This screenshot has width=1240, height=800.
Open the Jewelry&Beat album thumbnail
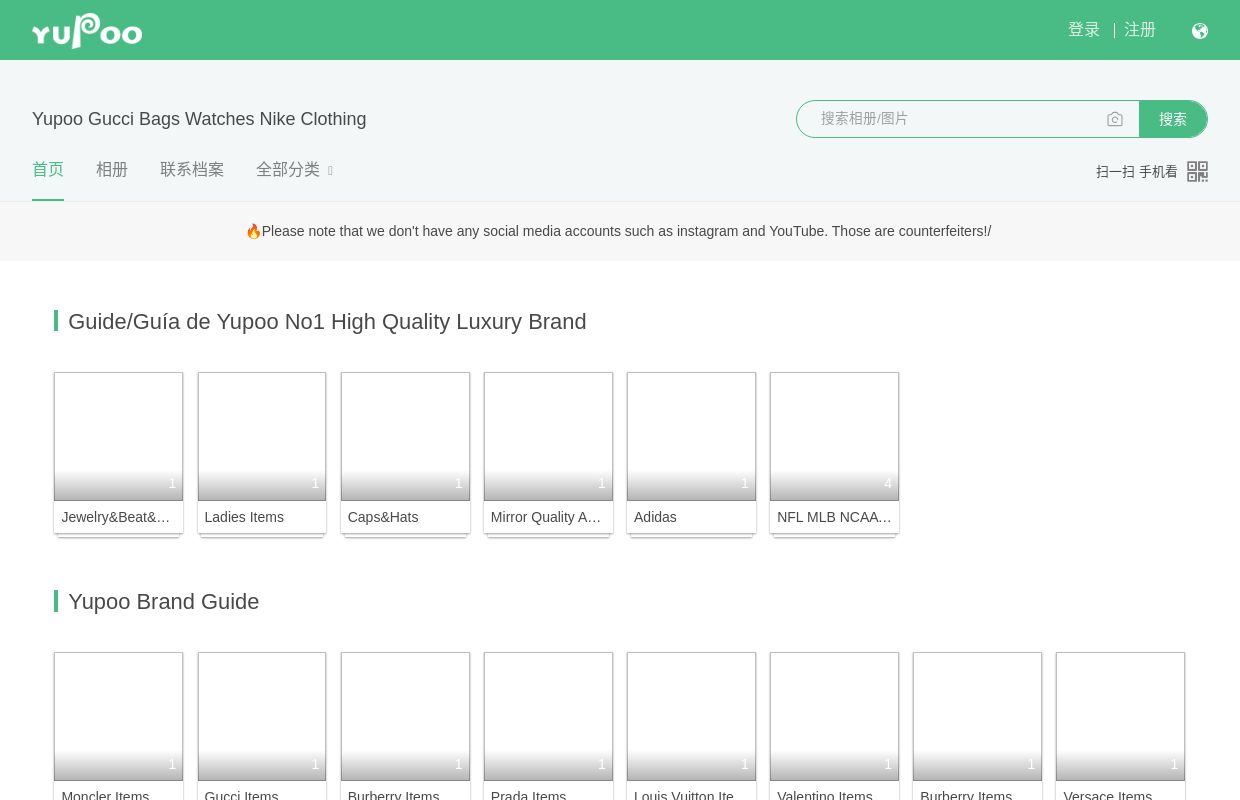coord(118,437)
